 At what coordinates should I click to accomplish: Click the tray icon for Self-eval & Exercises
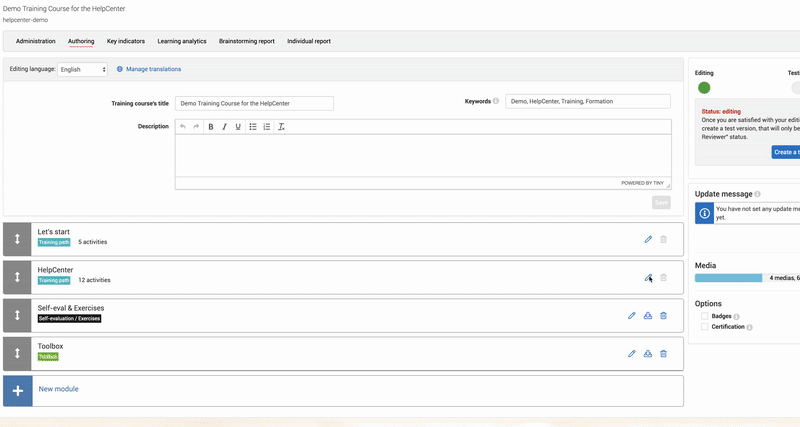pyautogui.click(x=647, y=316)
